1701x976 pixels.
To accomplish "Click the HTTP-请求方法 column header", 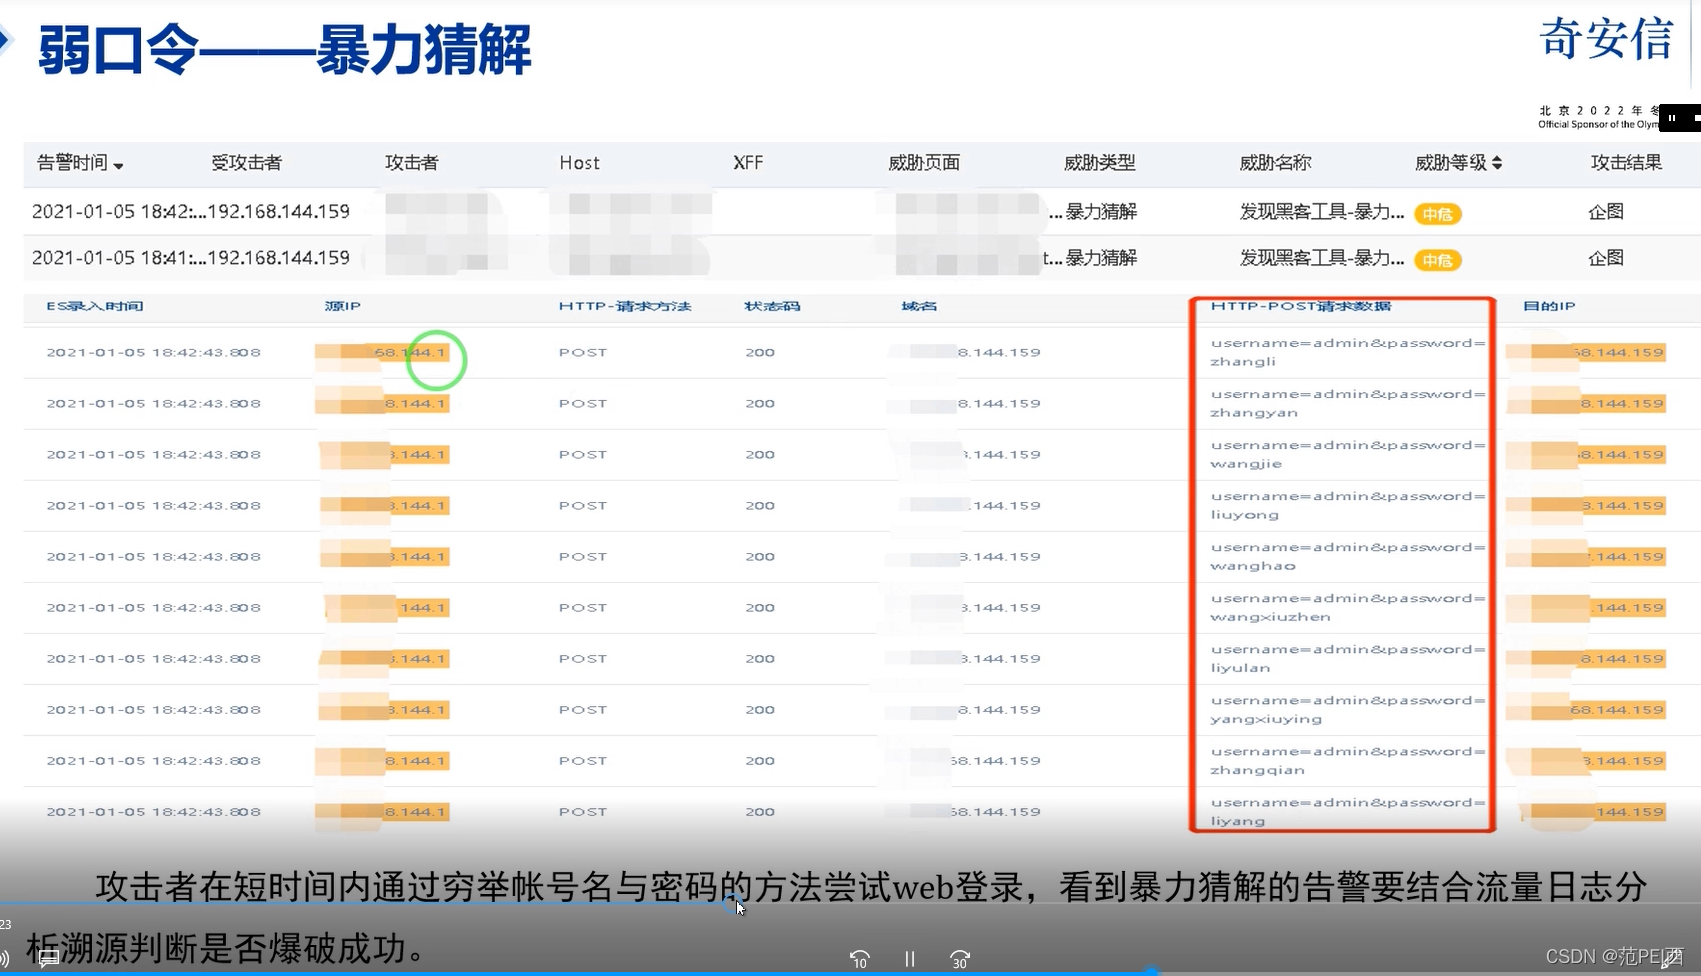I will click(x=625, y=306).
